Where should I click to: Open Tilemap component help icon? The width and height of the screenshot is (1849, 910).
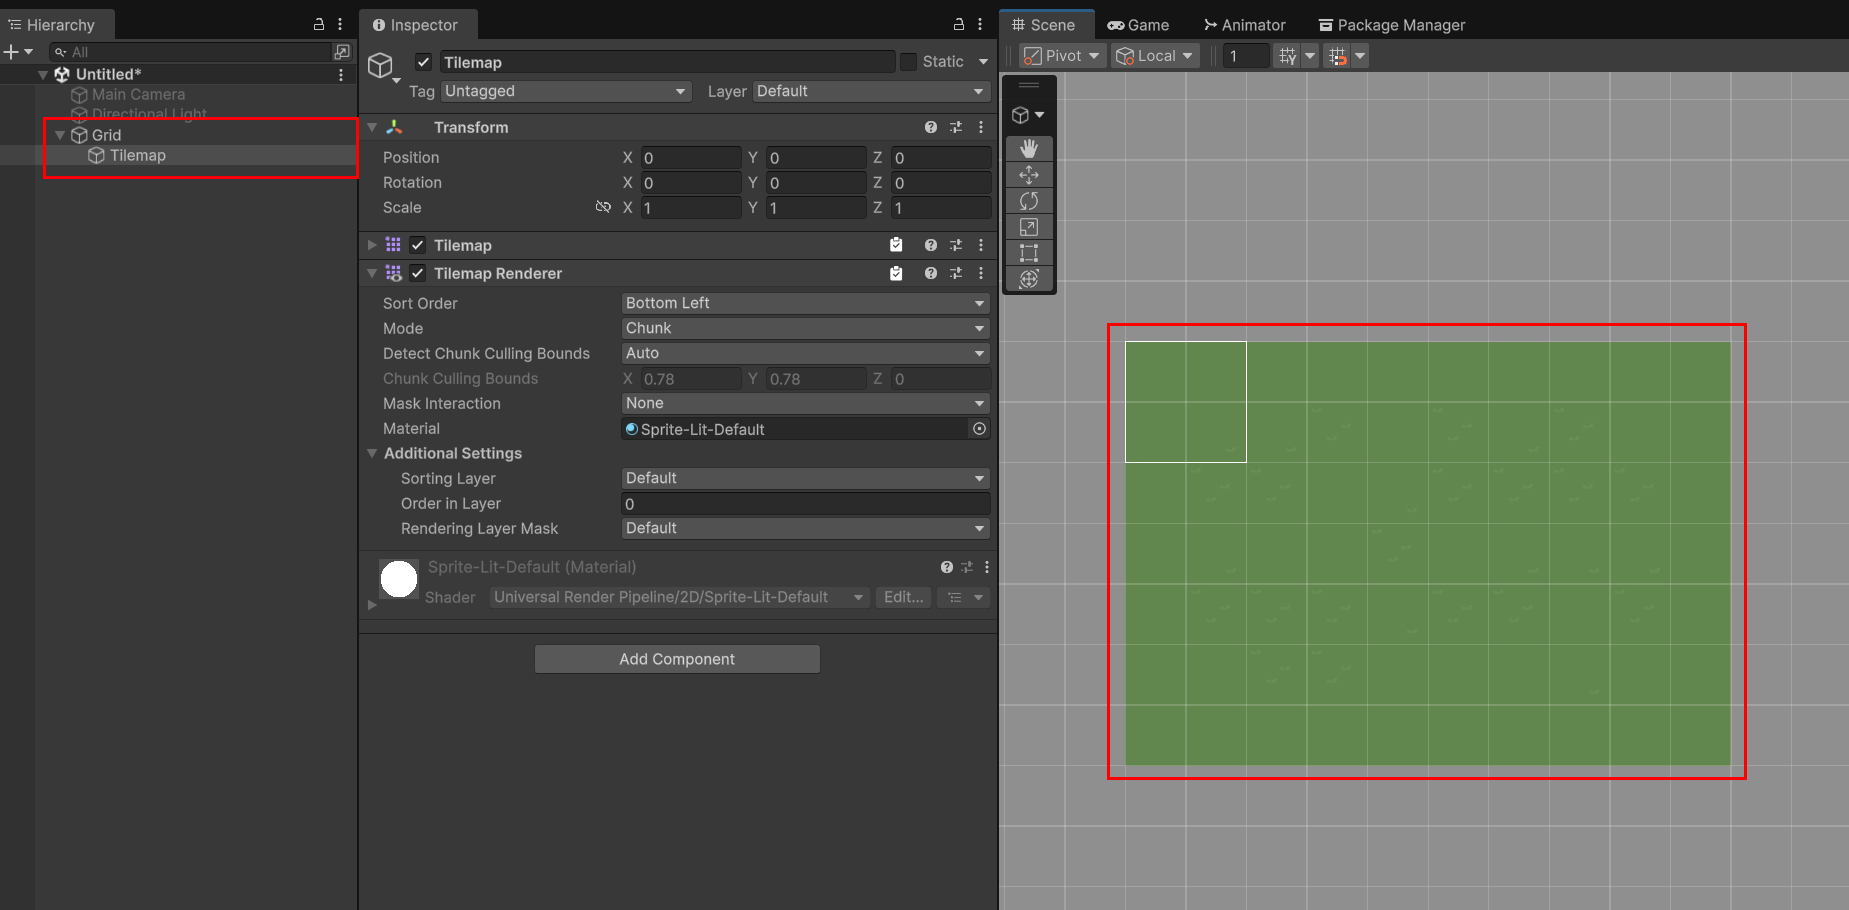click(x=931, y=245)
